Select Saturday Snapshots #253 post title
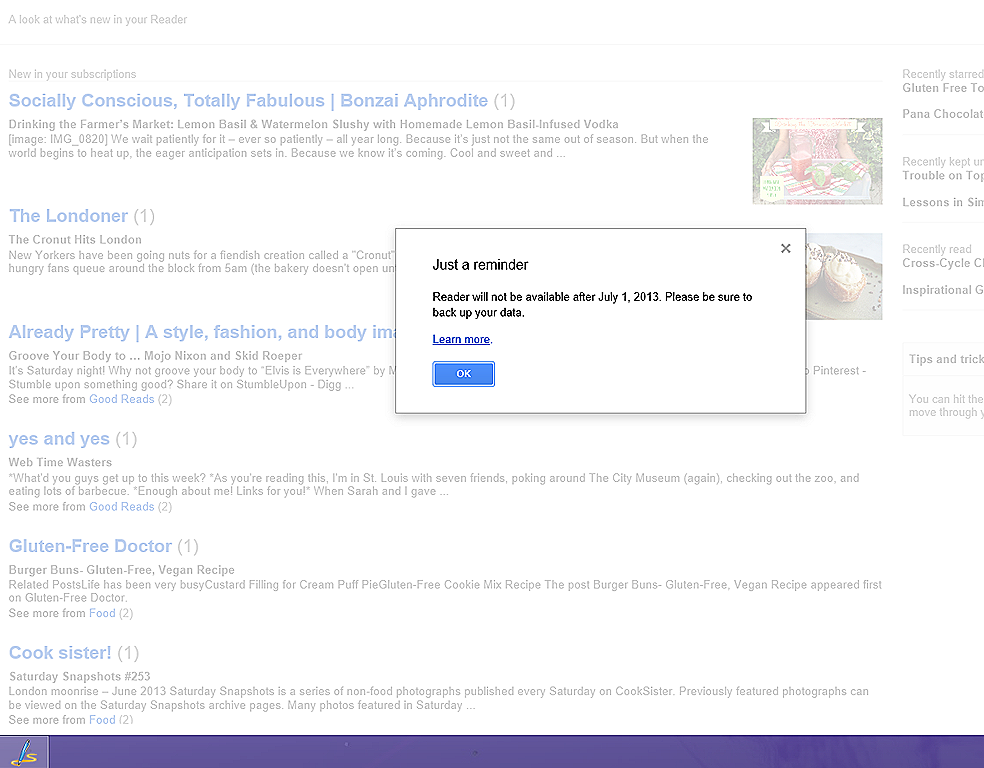 [x=80, y=676]
